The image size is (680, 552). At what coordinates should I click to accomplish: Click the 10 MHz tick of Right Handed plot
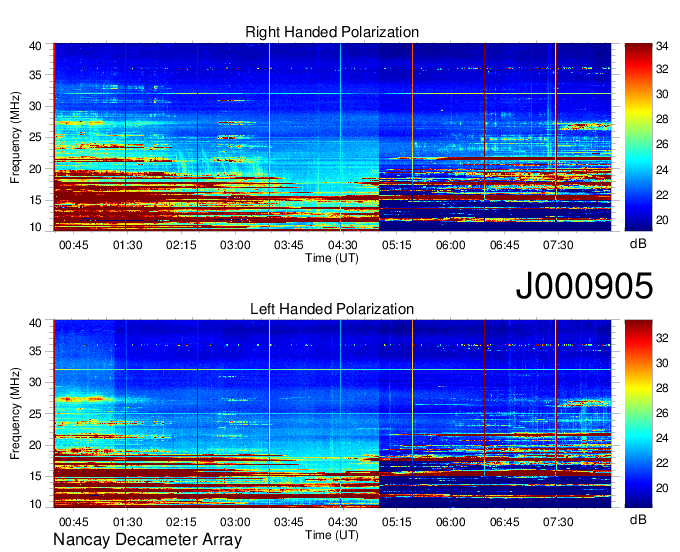tap(35, 227)
